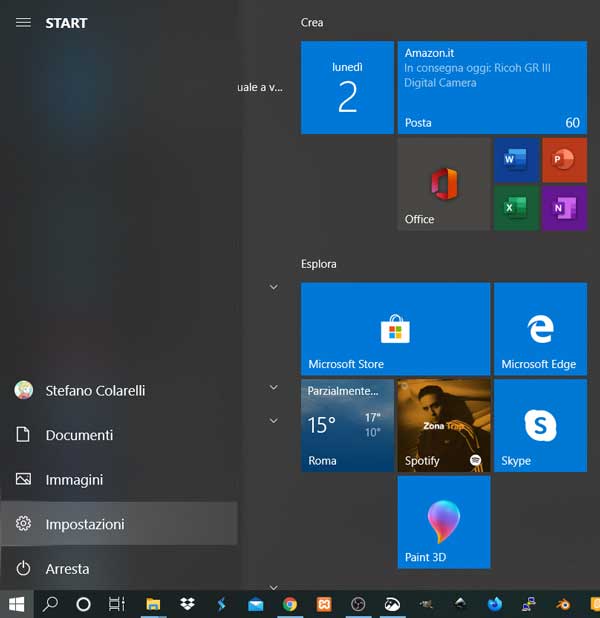Launch PowerPoint from the Office tiles
Screen dimensions: 600x618
565,160
